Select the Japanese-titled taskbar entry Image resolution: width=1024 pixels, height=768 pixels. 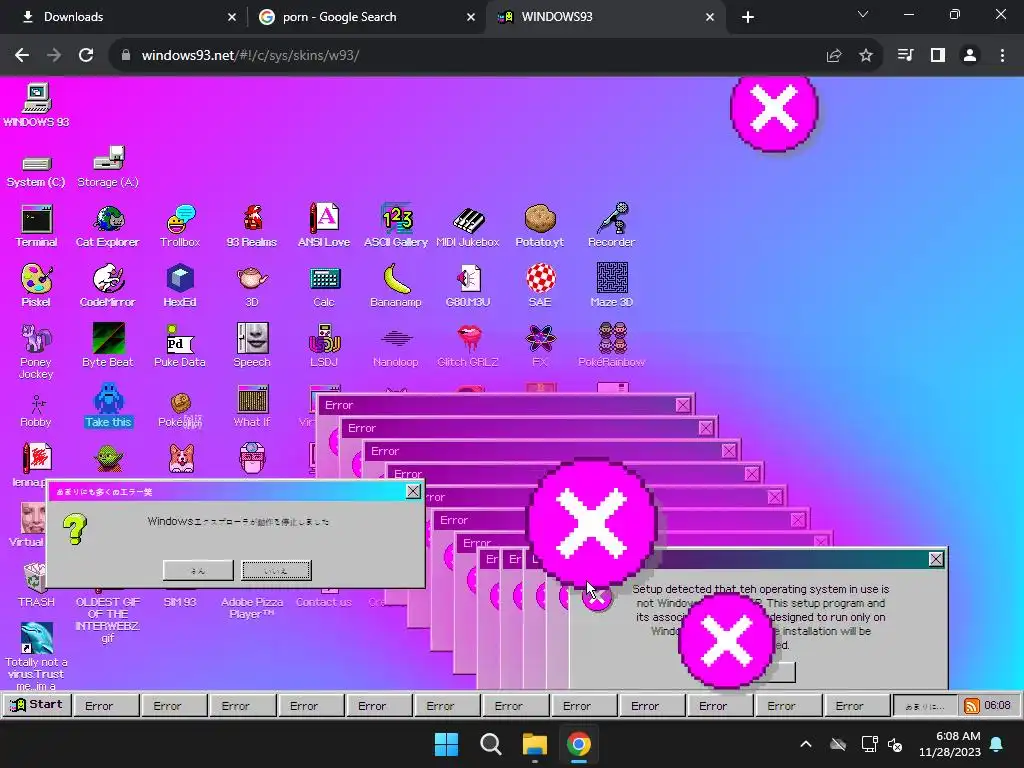coord(924,706)
